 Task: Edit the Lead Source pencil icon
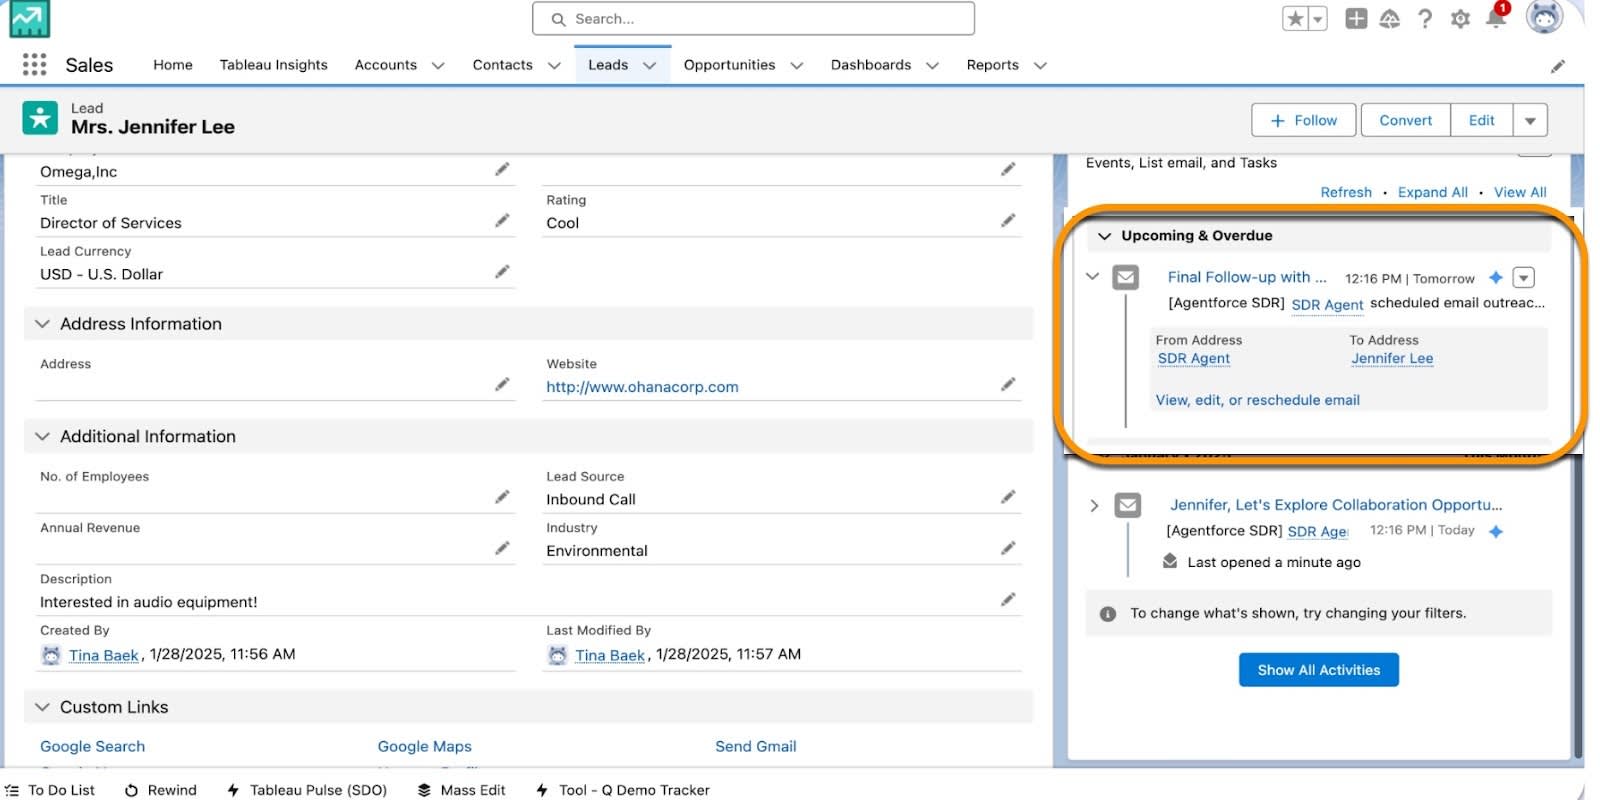(x=1008, y=497)
